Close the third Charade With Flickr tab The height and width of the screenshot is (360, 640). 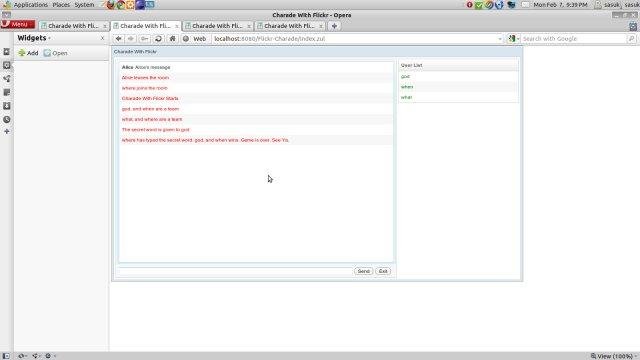point(249,26)
